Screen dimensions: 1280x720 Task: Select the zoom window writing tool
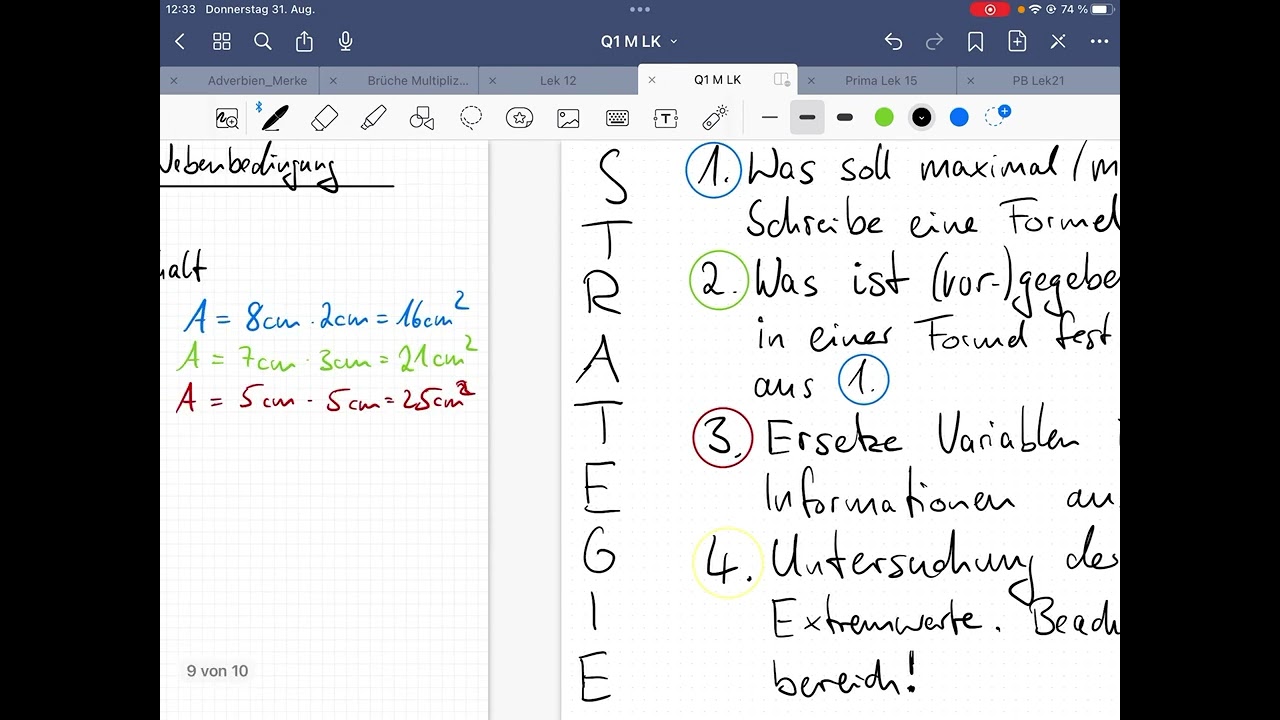point(227,118)
